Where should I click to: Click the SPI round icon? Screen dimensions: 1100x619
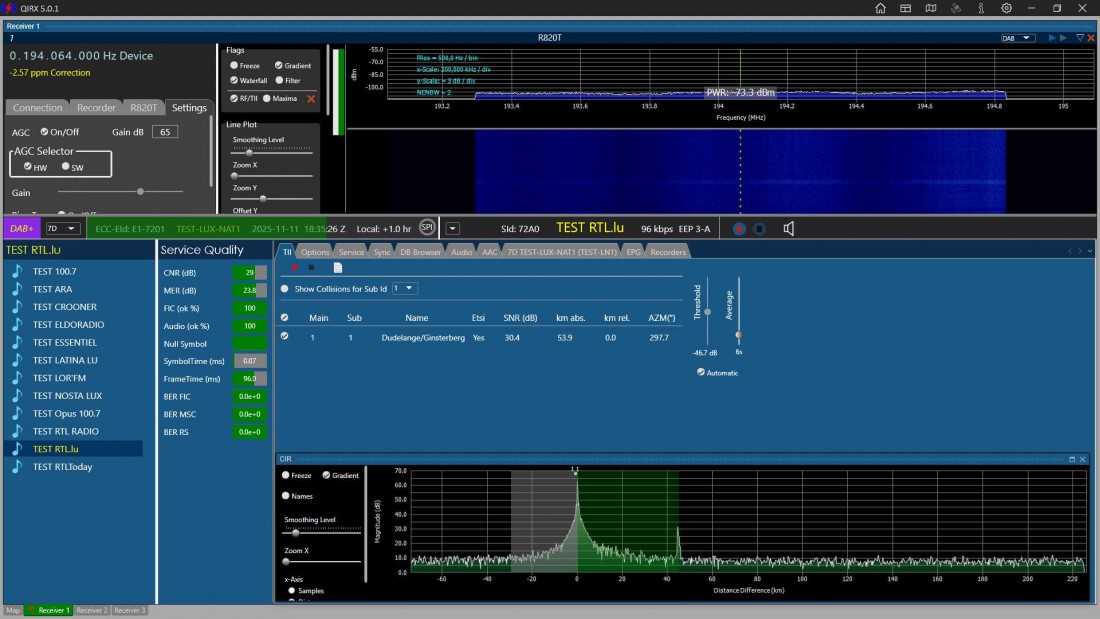[x=427, y=227]
